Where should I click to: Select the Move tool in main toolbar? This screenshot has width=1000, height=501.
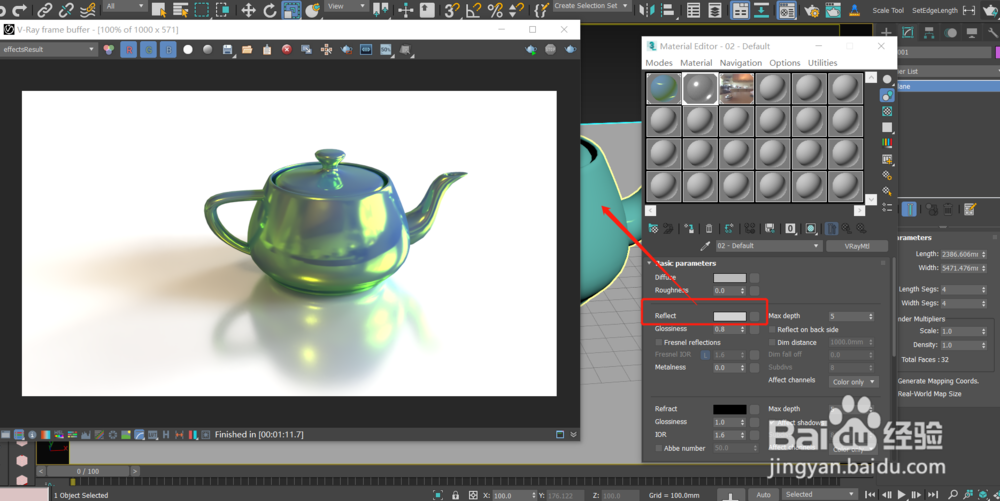click(248, 10)
